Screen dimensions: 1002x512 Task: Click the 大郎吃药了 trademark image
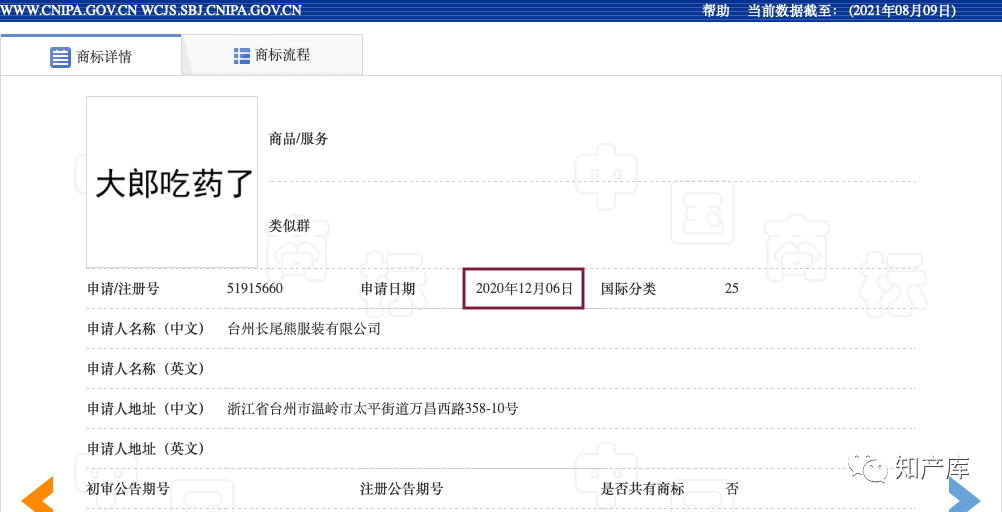(172, 182)
